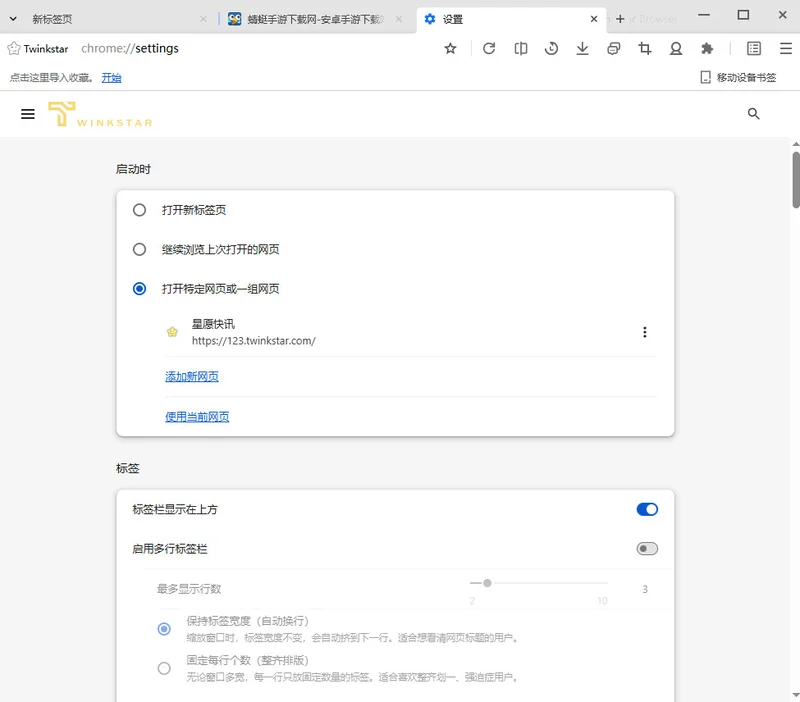Switch to 蜻蜓手游下载网 tab
The width and height of the screenshot is (800, 702).
pos(314,19)
